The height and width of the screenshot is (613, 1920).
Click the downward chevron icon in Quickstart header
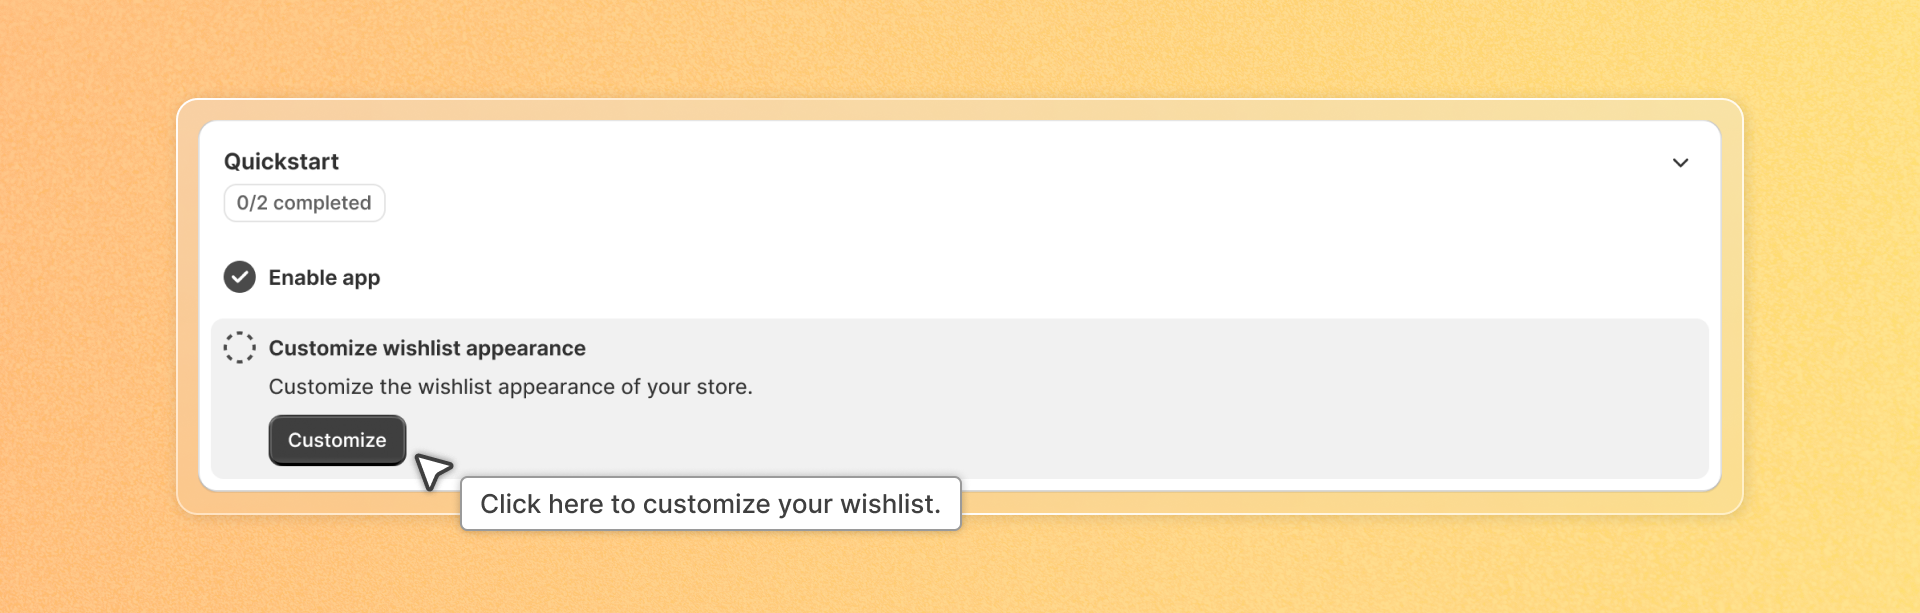1680,163
